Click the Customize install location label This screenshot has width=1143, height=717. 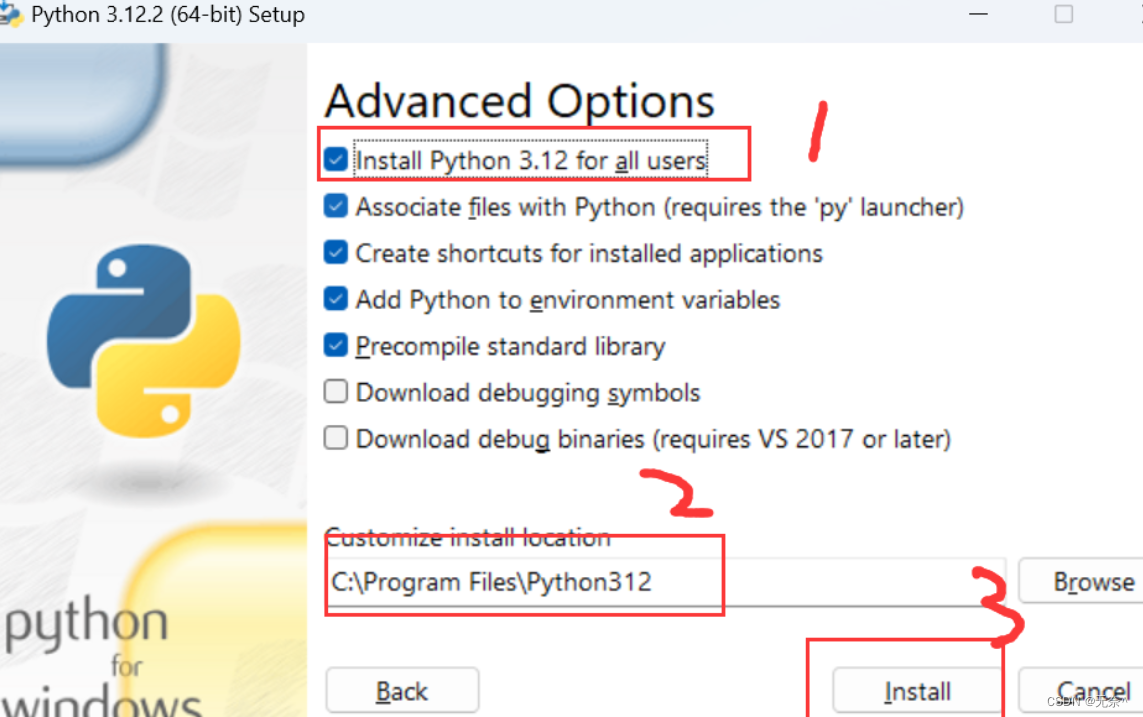468,538
